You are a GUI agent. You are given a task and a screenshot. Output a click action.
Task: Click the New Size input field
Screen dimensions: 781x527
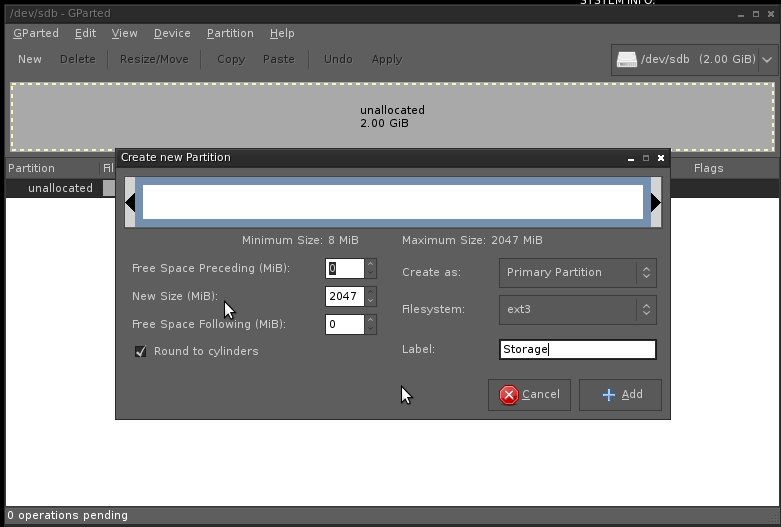pos(345,296)
